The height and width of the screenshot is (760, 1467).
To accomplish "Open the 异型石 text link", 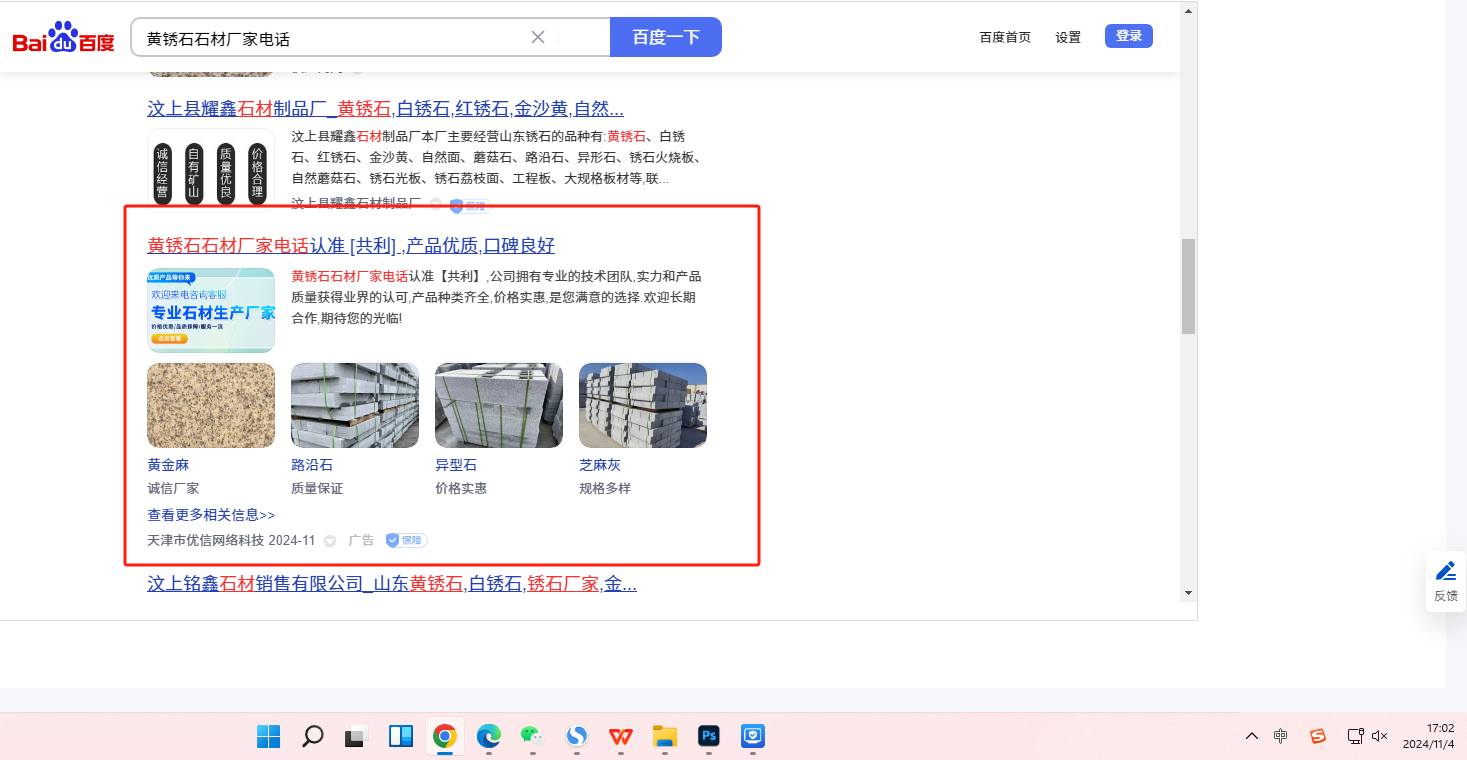I will pos(456,465).
